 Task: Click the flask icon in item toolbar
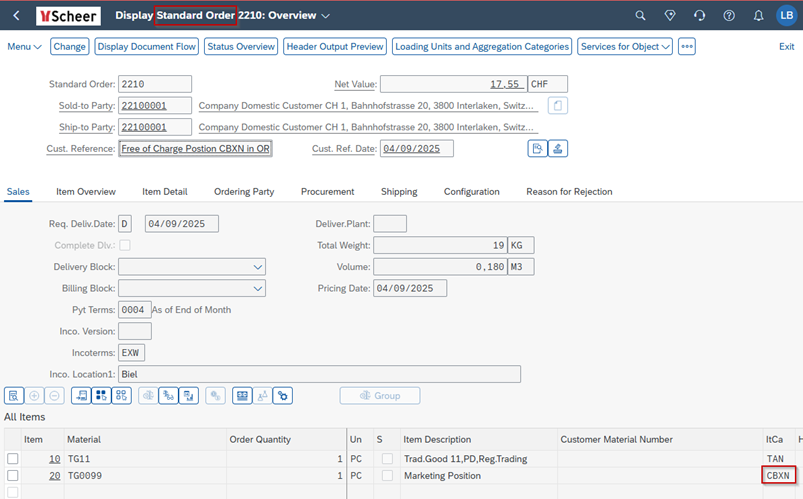[x=262, y=396]
